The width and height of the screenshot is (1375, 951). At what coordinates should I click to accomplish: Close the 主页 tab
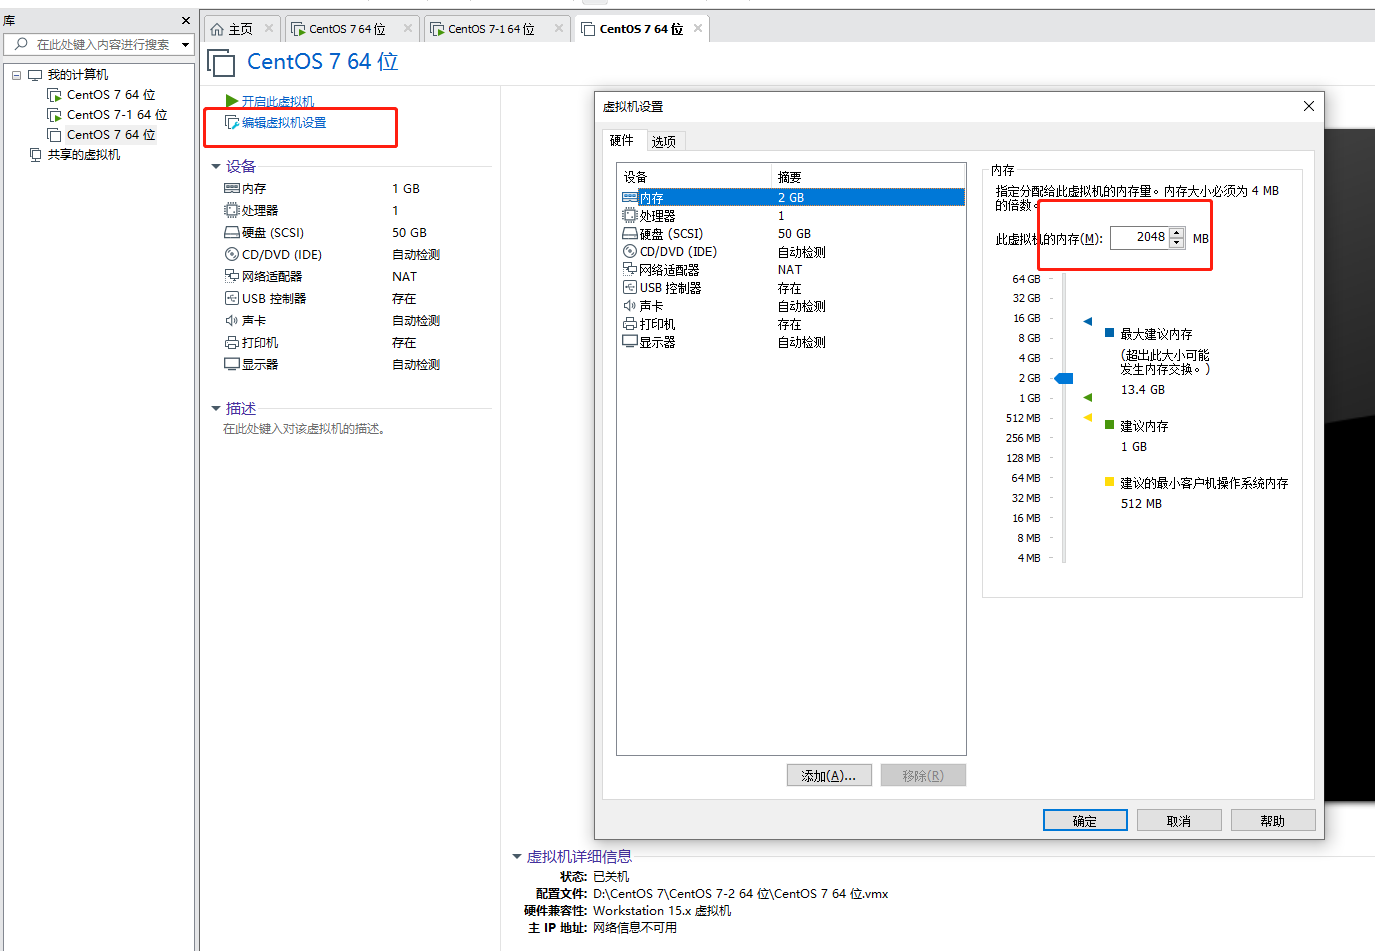pos(269,28)
